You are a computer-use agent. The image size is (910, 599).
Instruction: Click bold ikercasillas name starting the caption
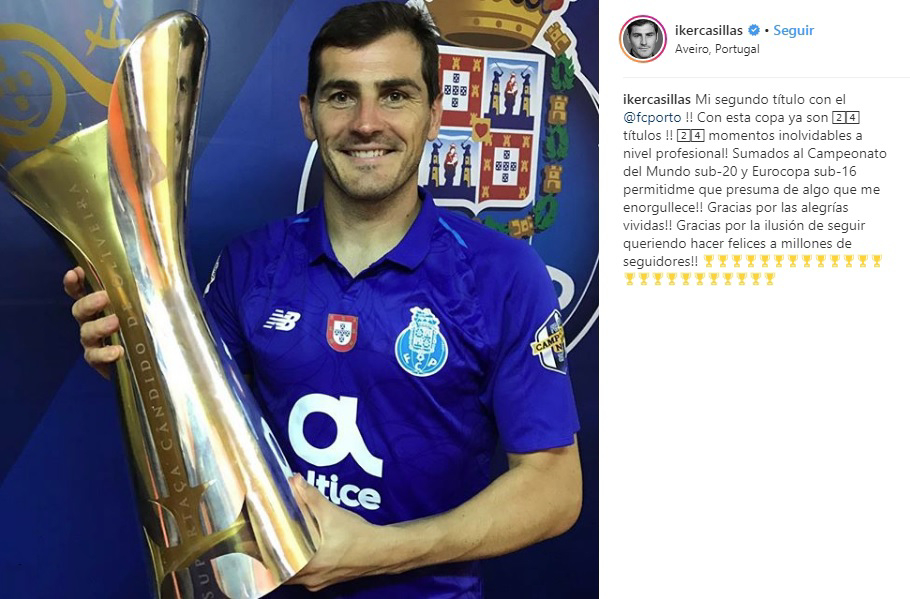tap(657, 99)
